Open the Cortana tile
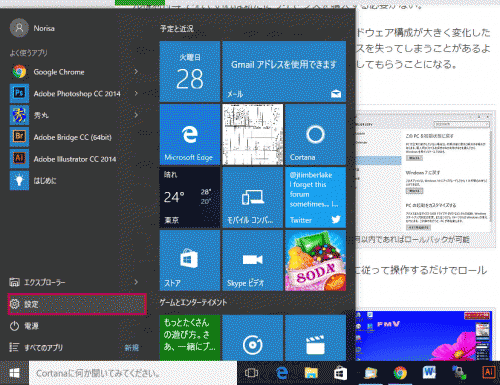500x385 pixels. [x=315, y=134]
